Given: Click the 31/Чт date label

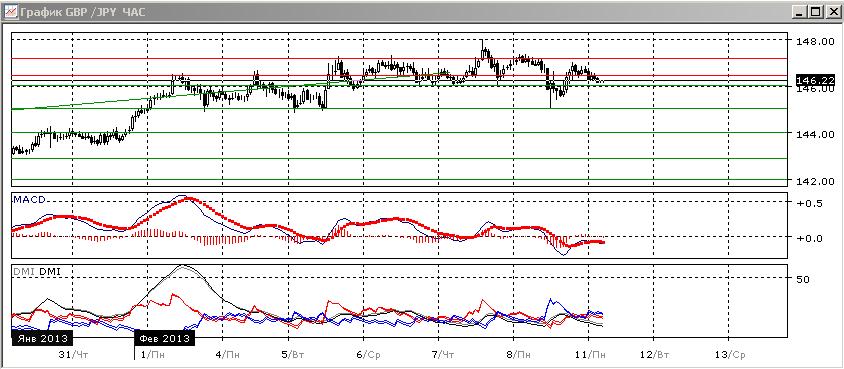Looking at the screenshot, I should [x=73, y=354].
